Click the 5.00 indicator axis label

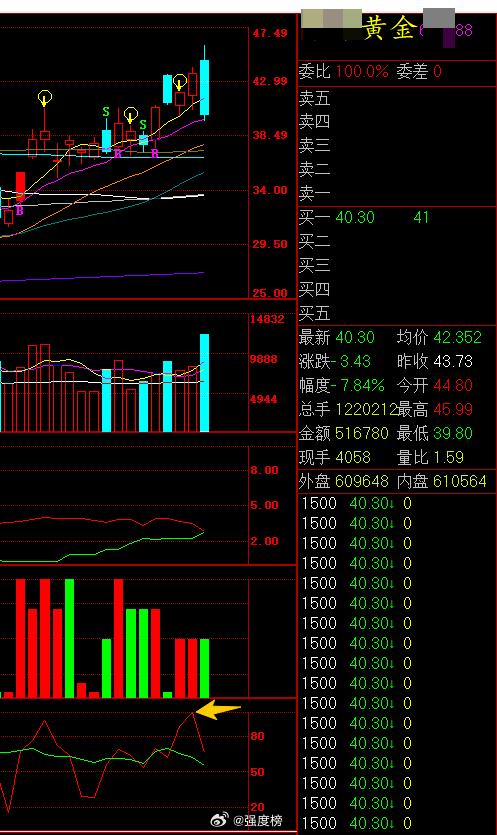point(264,505)
